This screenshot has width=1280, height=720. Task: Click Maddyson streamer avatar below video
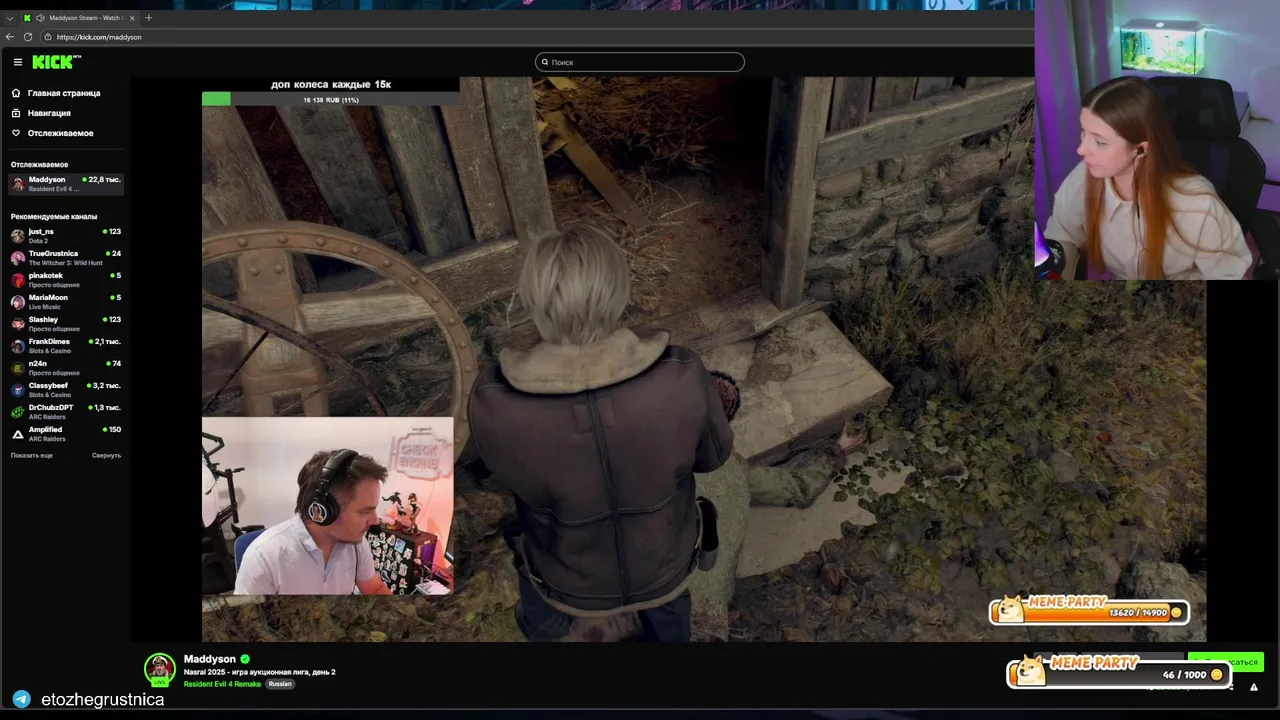click(x=160, y=669)
